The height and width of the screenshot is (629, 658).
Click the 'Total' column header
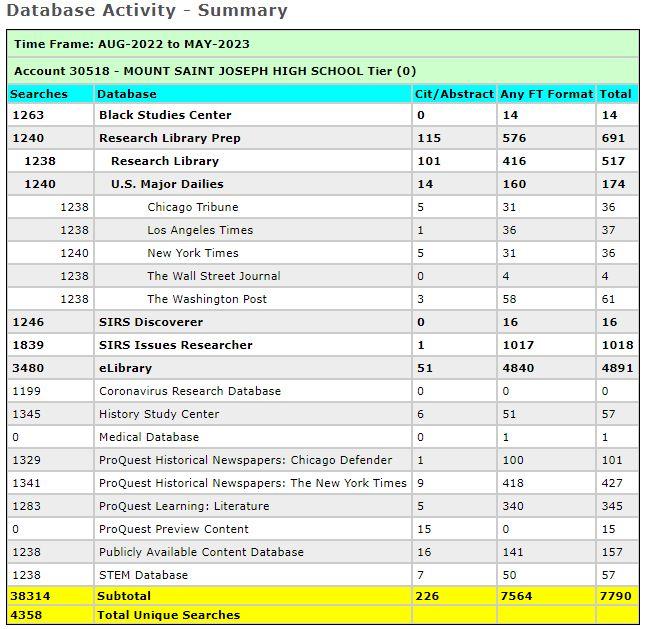(x=615, y=94)
